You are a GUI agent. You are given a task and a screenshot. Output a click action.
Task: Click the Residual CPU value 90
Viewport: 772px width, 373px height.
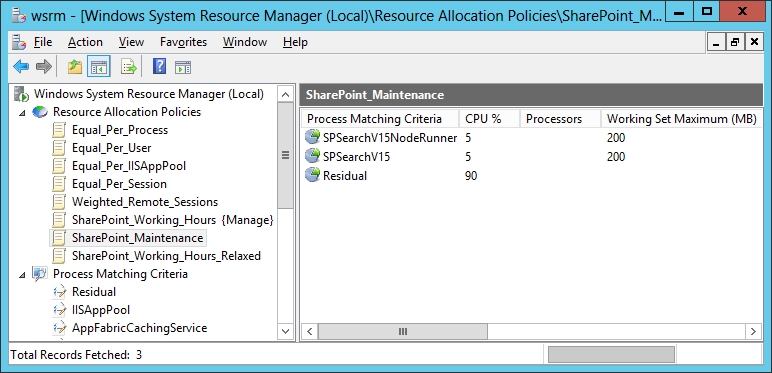[471, 176]
